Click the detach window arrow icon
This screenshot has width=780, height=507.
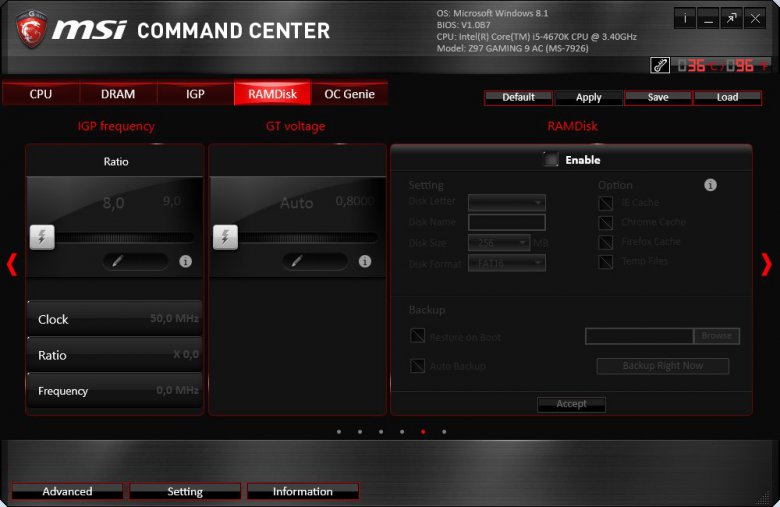tap(731, 19)
